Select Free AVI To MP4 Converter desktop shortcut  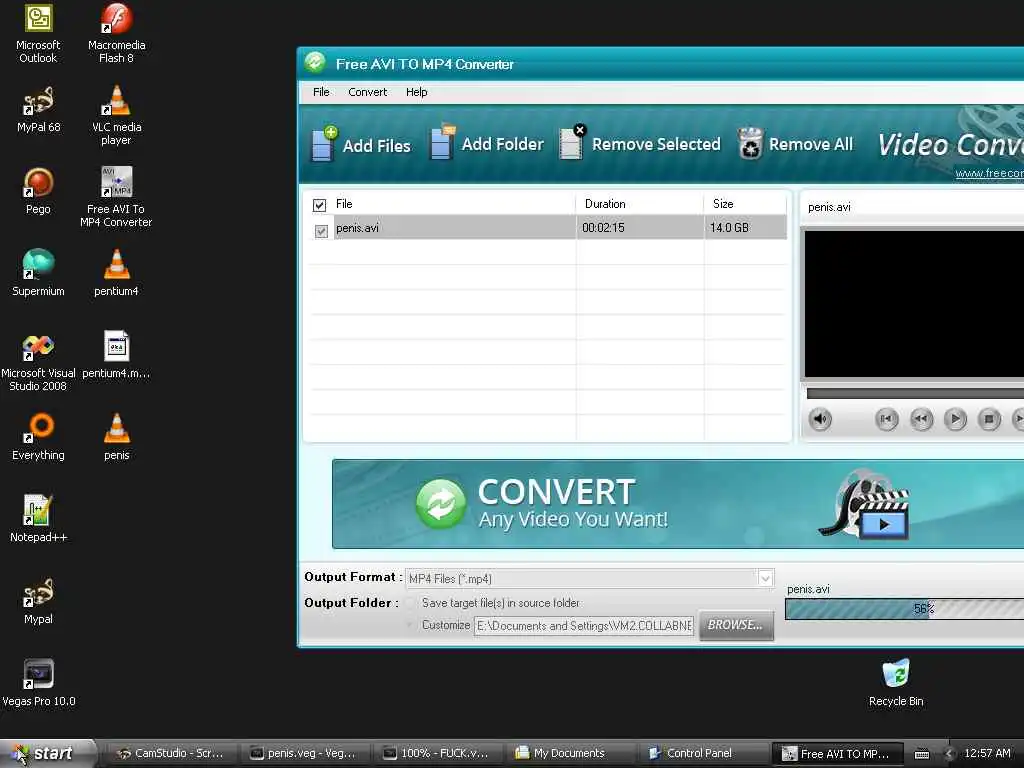[116, 198]
